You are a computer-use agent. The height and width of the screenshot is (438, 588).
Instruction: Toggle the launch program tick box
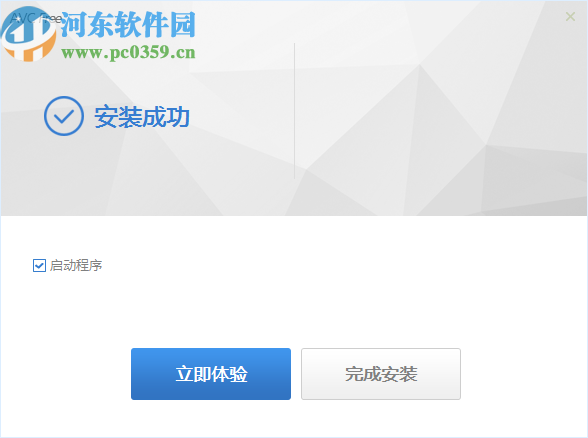point(39,266)
